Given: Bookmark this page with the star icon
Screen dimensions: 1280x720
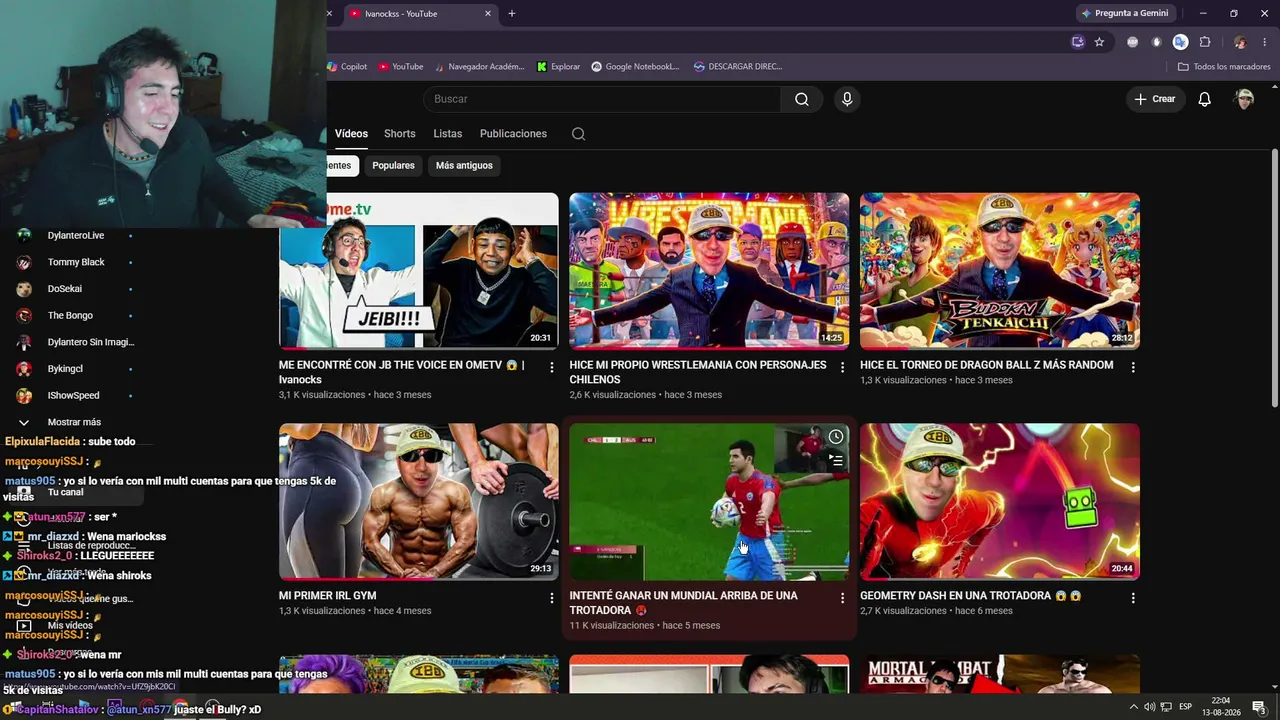Looking at the screenshot, I should point(1099,42).
